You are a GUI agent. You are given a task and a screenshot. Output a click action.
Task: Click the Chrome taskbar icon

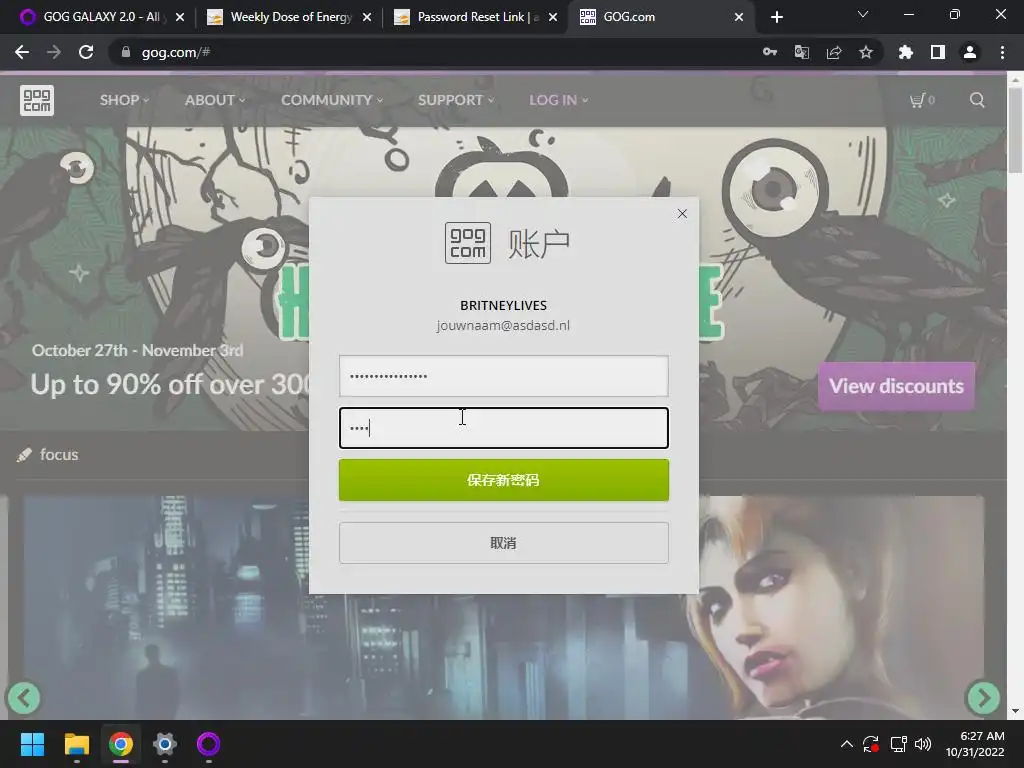coord(121,744)
